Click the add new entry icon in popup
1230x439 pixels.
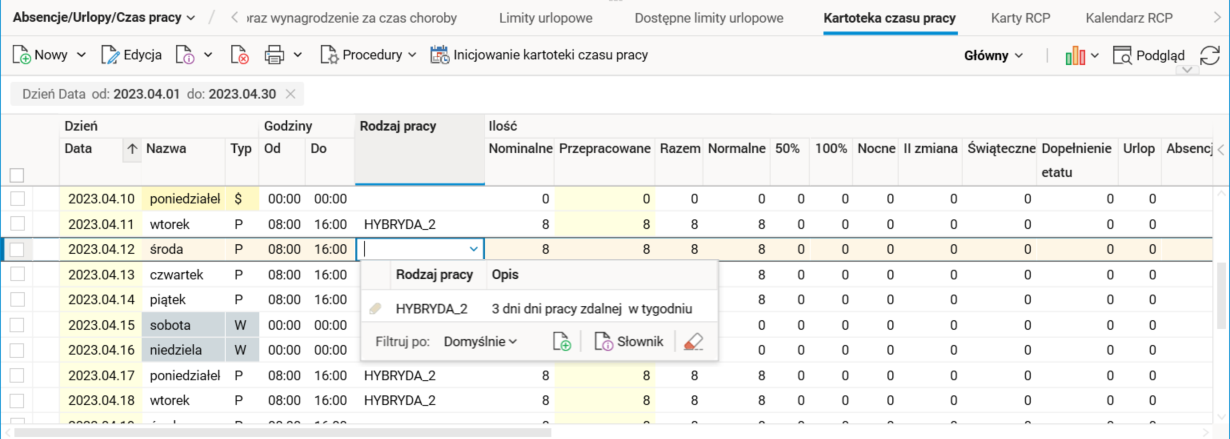[x=562, y=342]
